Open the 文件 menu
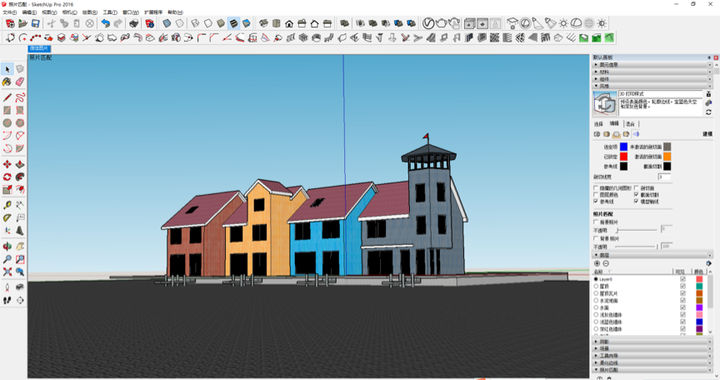This screenshot has width=720, height=380. point(9,12)
